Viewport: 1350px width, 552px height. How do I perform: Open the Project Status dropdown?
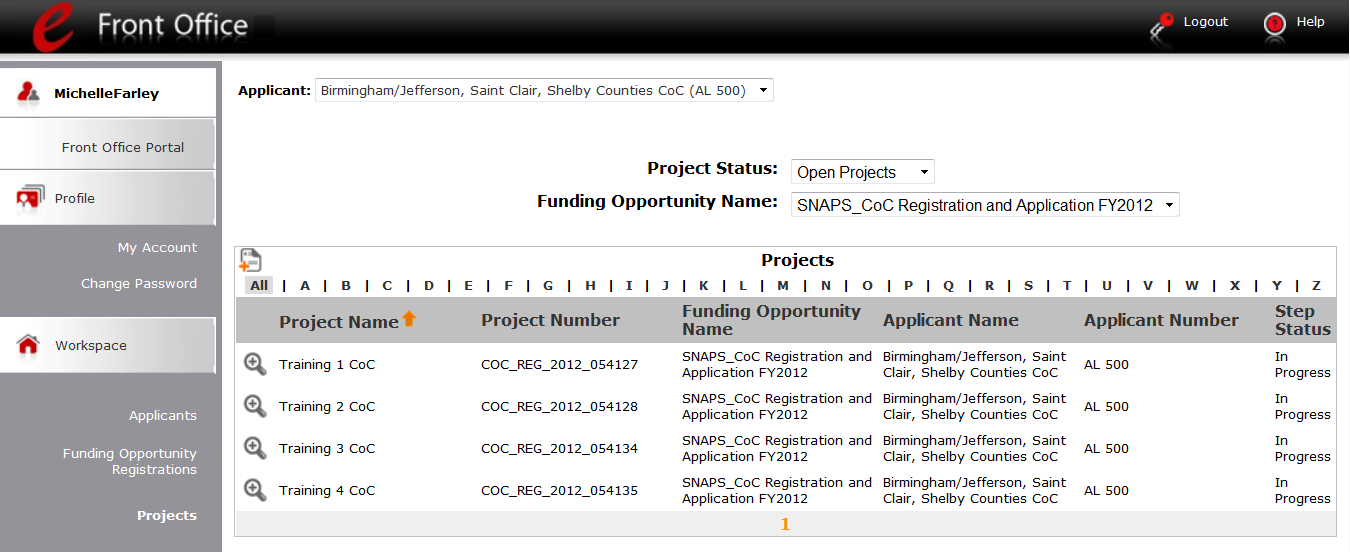[862, 172]
